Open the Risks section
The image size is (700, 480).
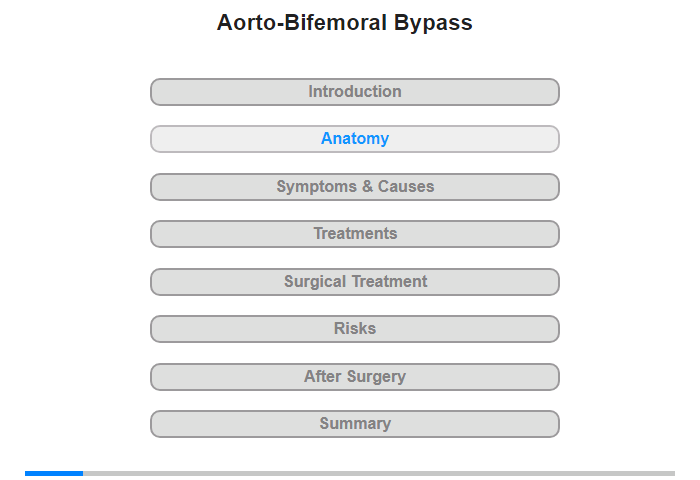[354, 329]
